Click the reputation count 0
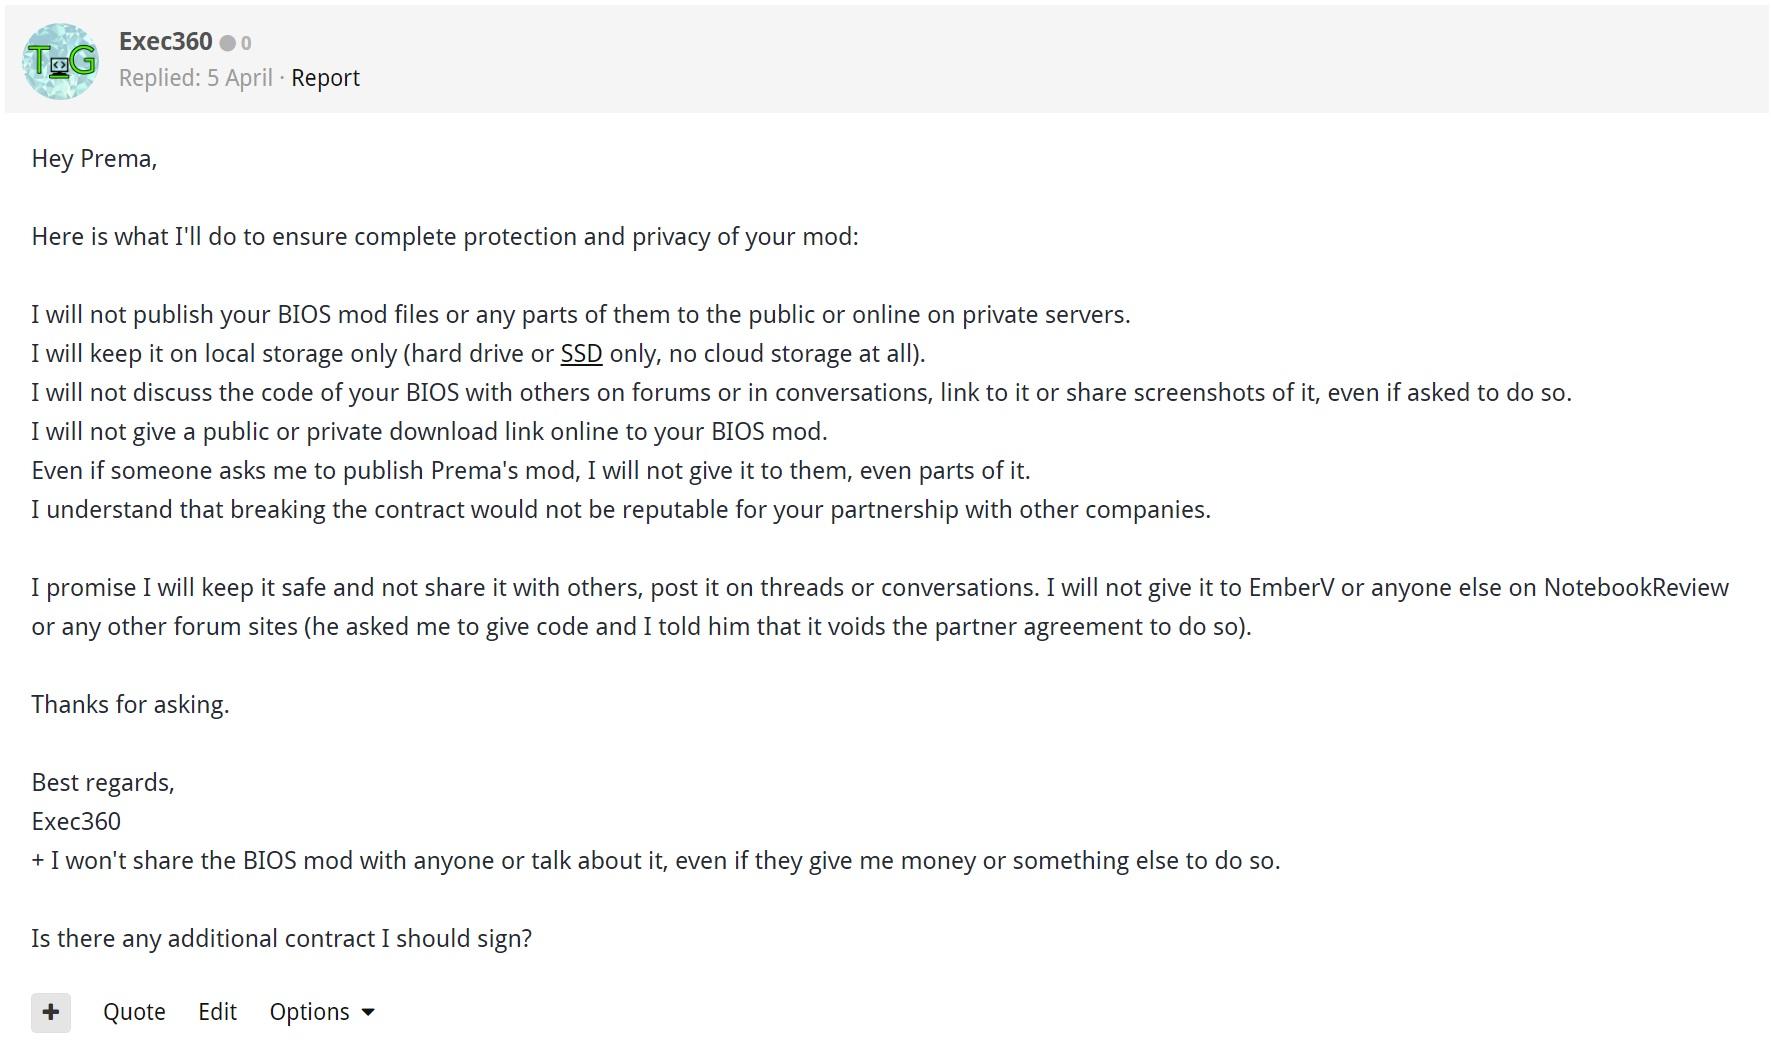The image size is (1771, 1053). [x=246, y=44]
